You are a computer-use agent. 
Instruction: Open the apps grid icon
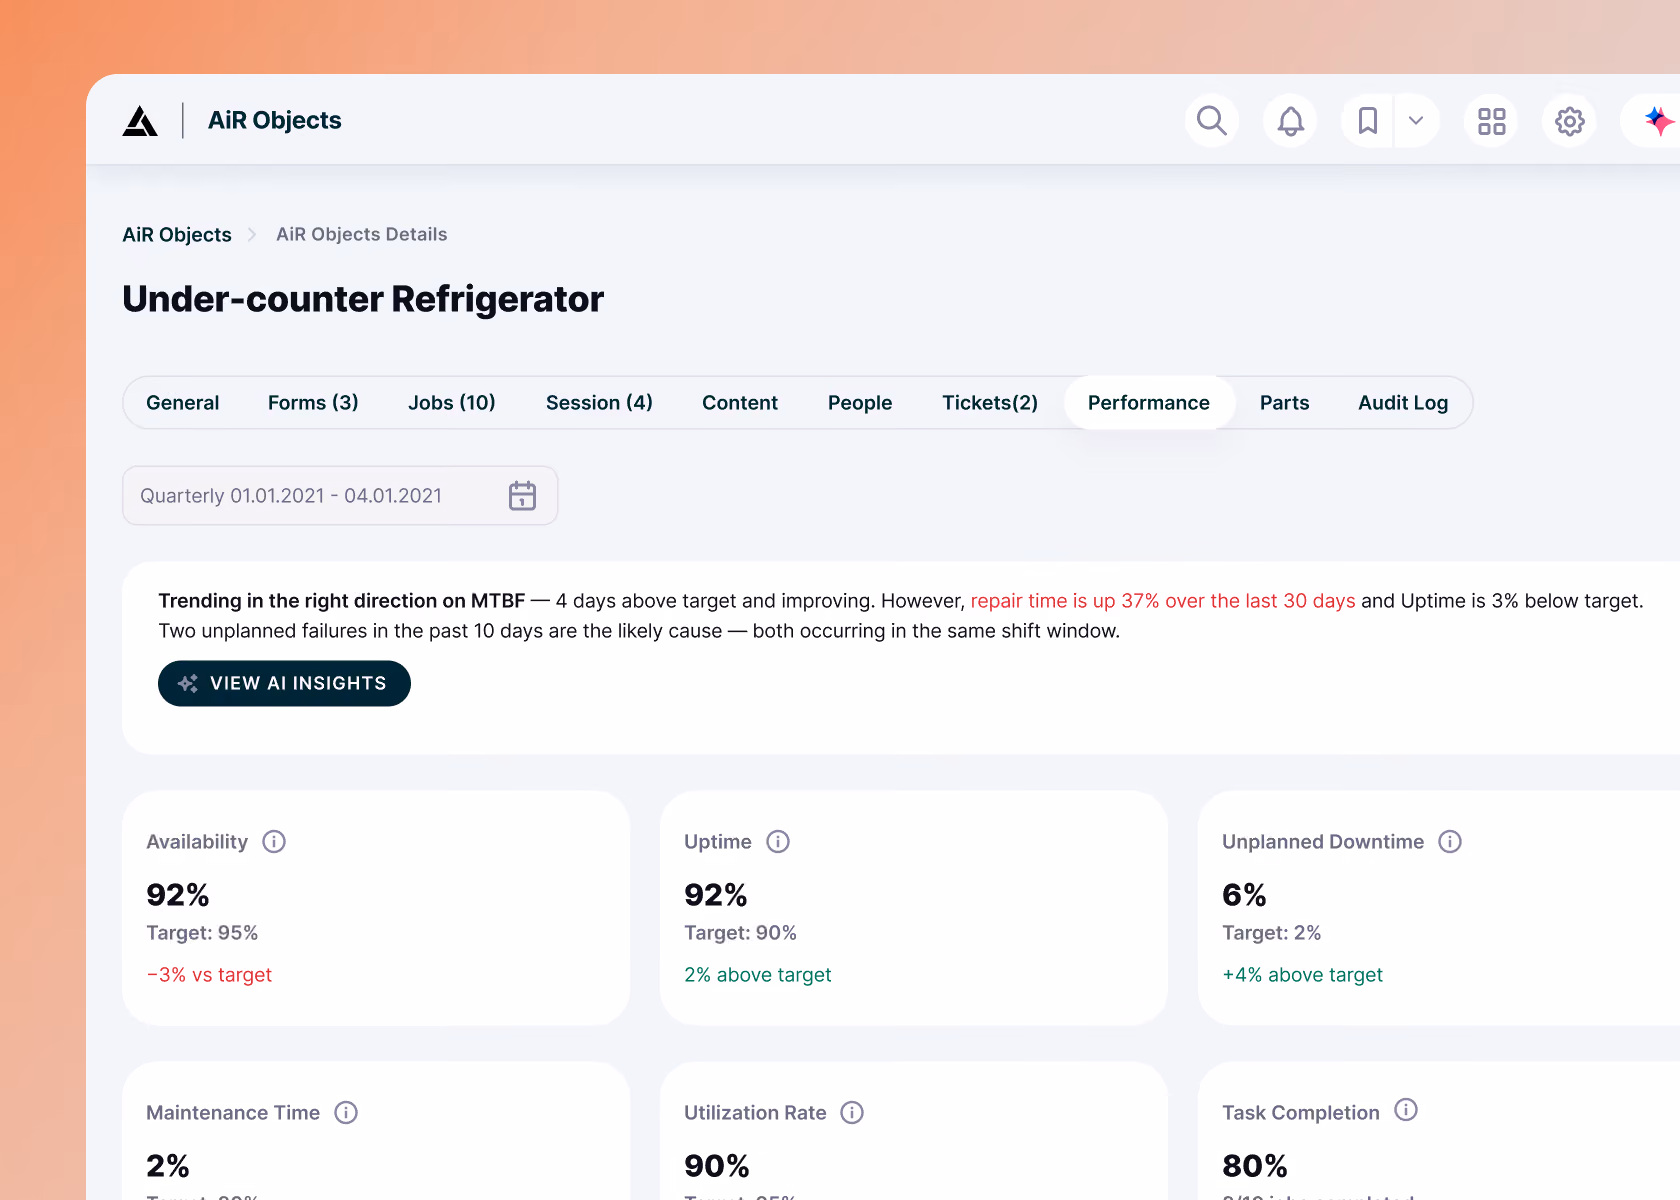coord(1491,121)
